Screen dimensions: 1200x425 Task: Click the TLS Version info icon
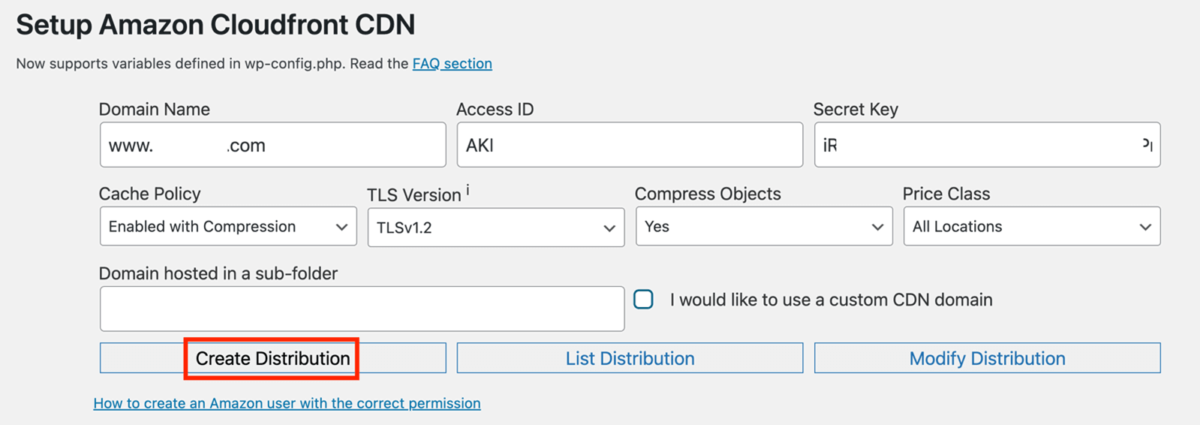(468, 190)
